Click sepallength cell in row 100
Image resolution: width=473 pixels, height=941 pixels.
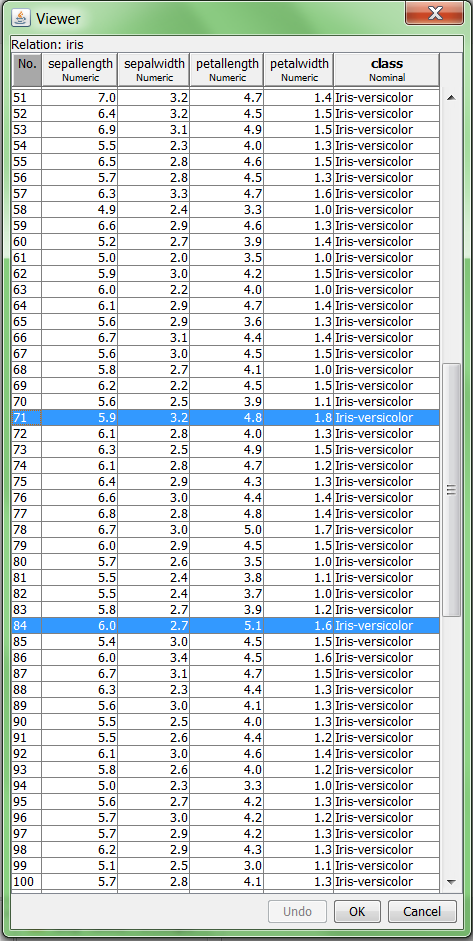(80, 882)
